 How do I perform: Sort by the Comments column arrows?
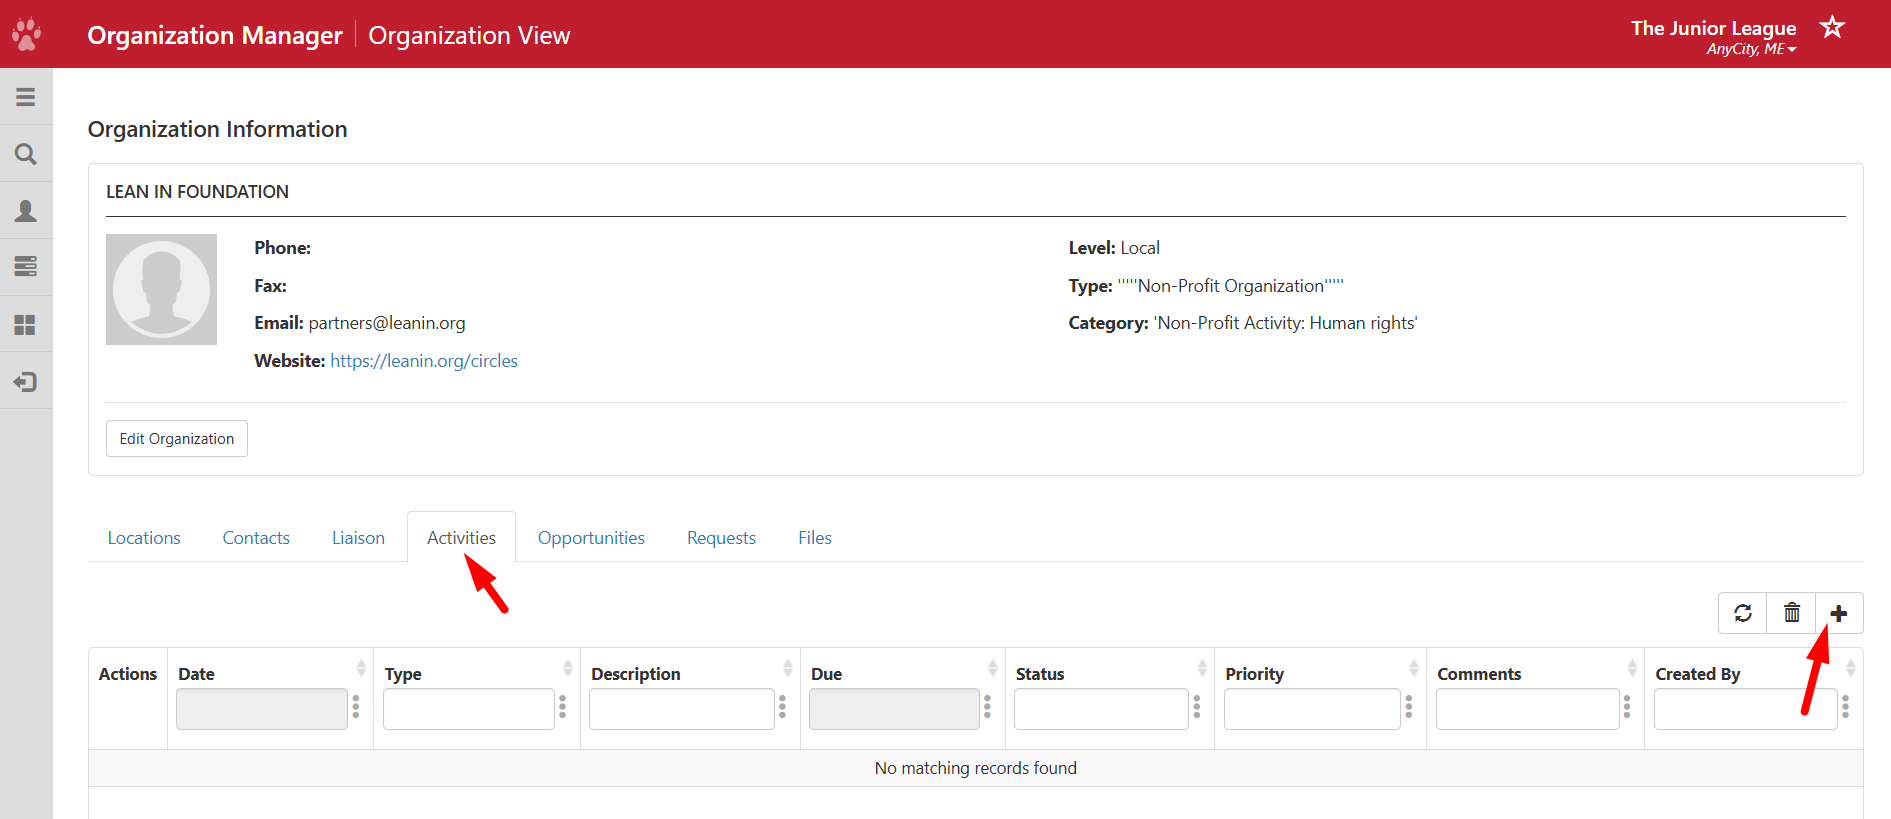coord(1632,668)
